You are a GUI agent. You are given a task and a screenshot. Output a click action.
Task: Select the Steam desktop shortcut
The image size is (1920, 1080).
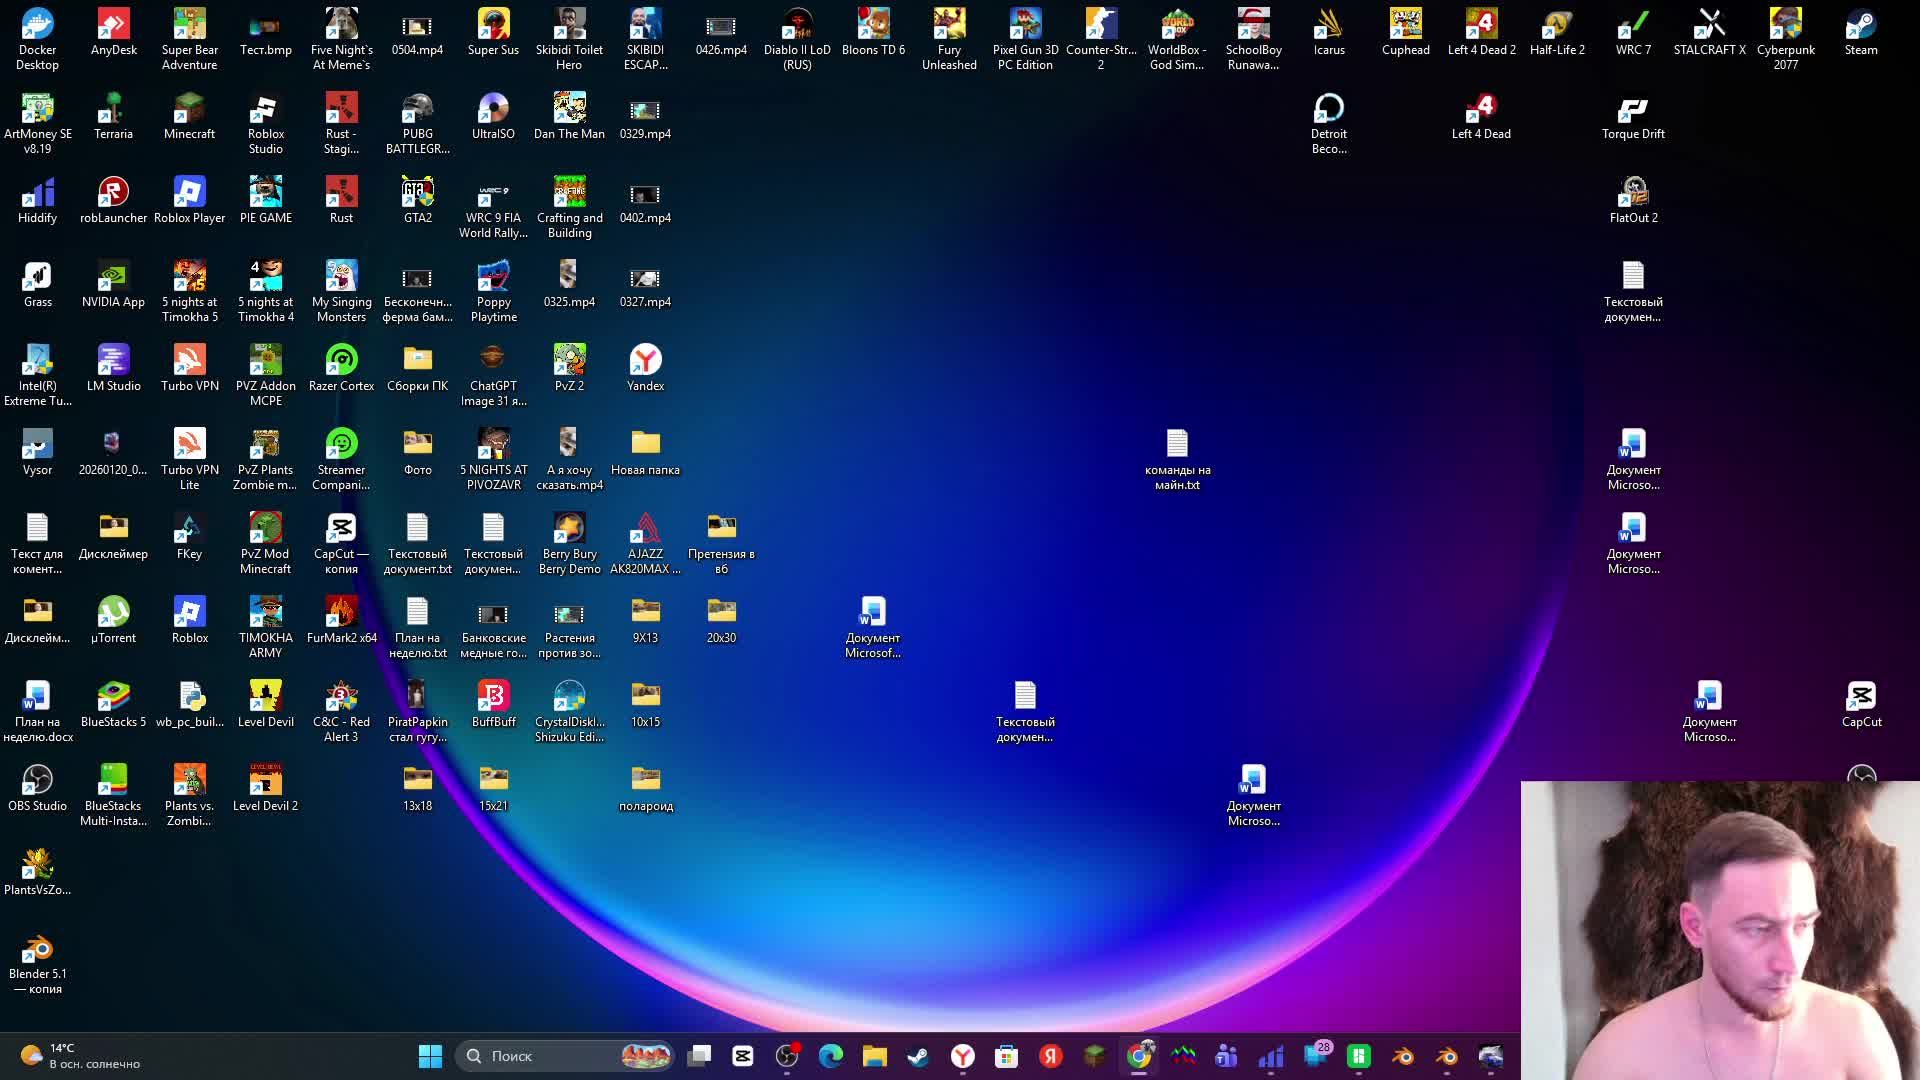(1861, 31)
